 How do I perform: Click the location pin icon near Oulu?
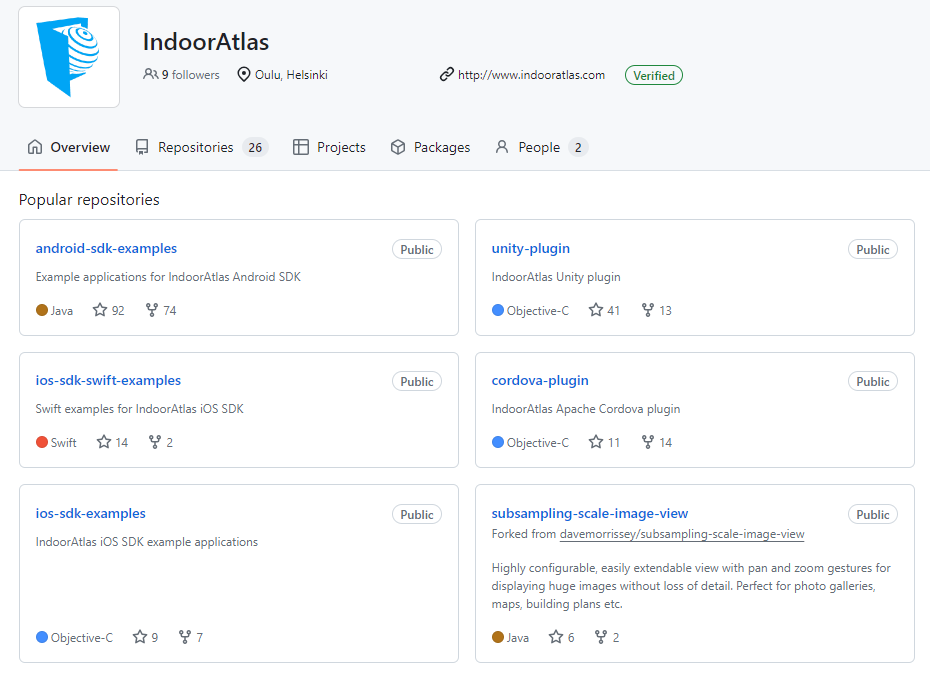(242, 74)
